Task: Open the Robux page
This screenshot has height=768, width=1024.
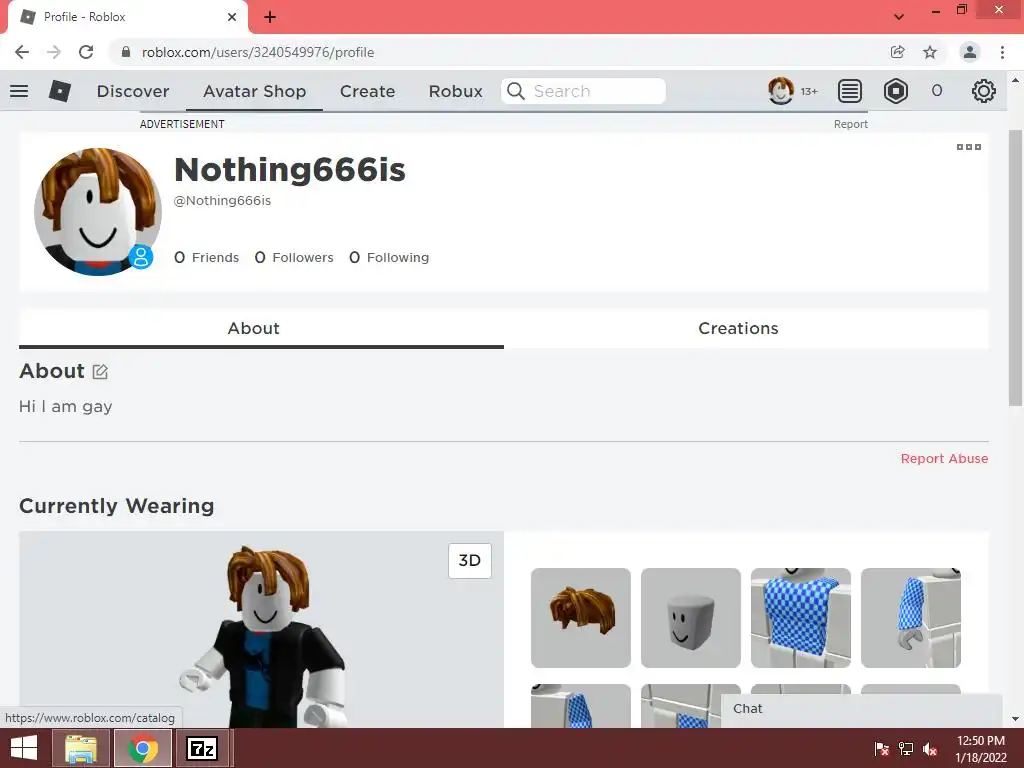Action: pos(455,91)
